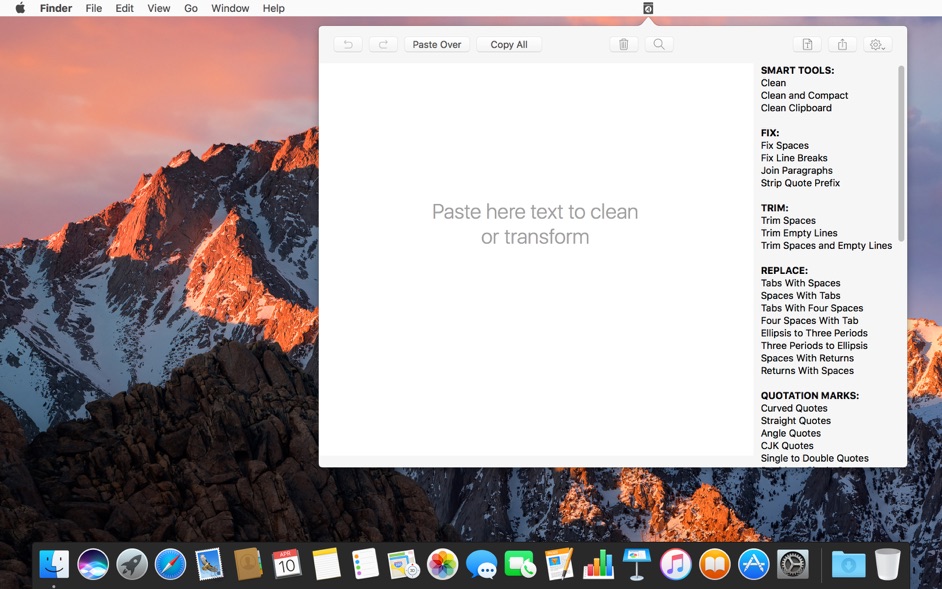Click the share icon in toolbar
The width and height of the screenshot is (942, 589).
tap(842, 44)
